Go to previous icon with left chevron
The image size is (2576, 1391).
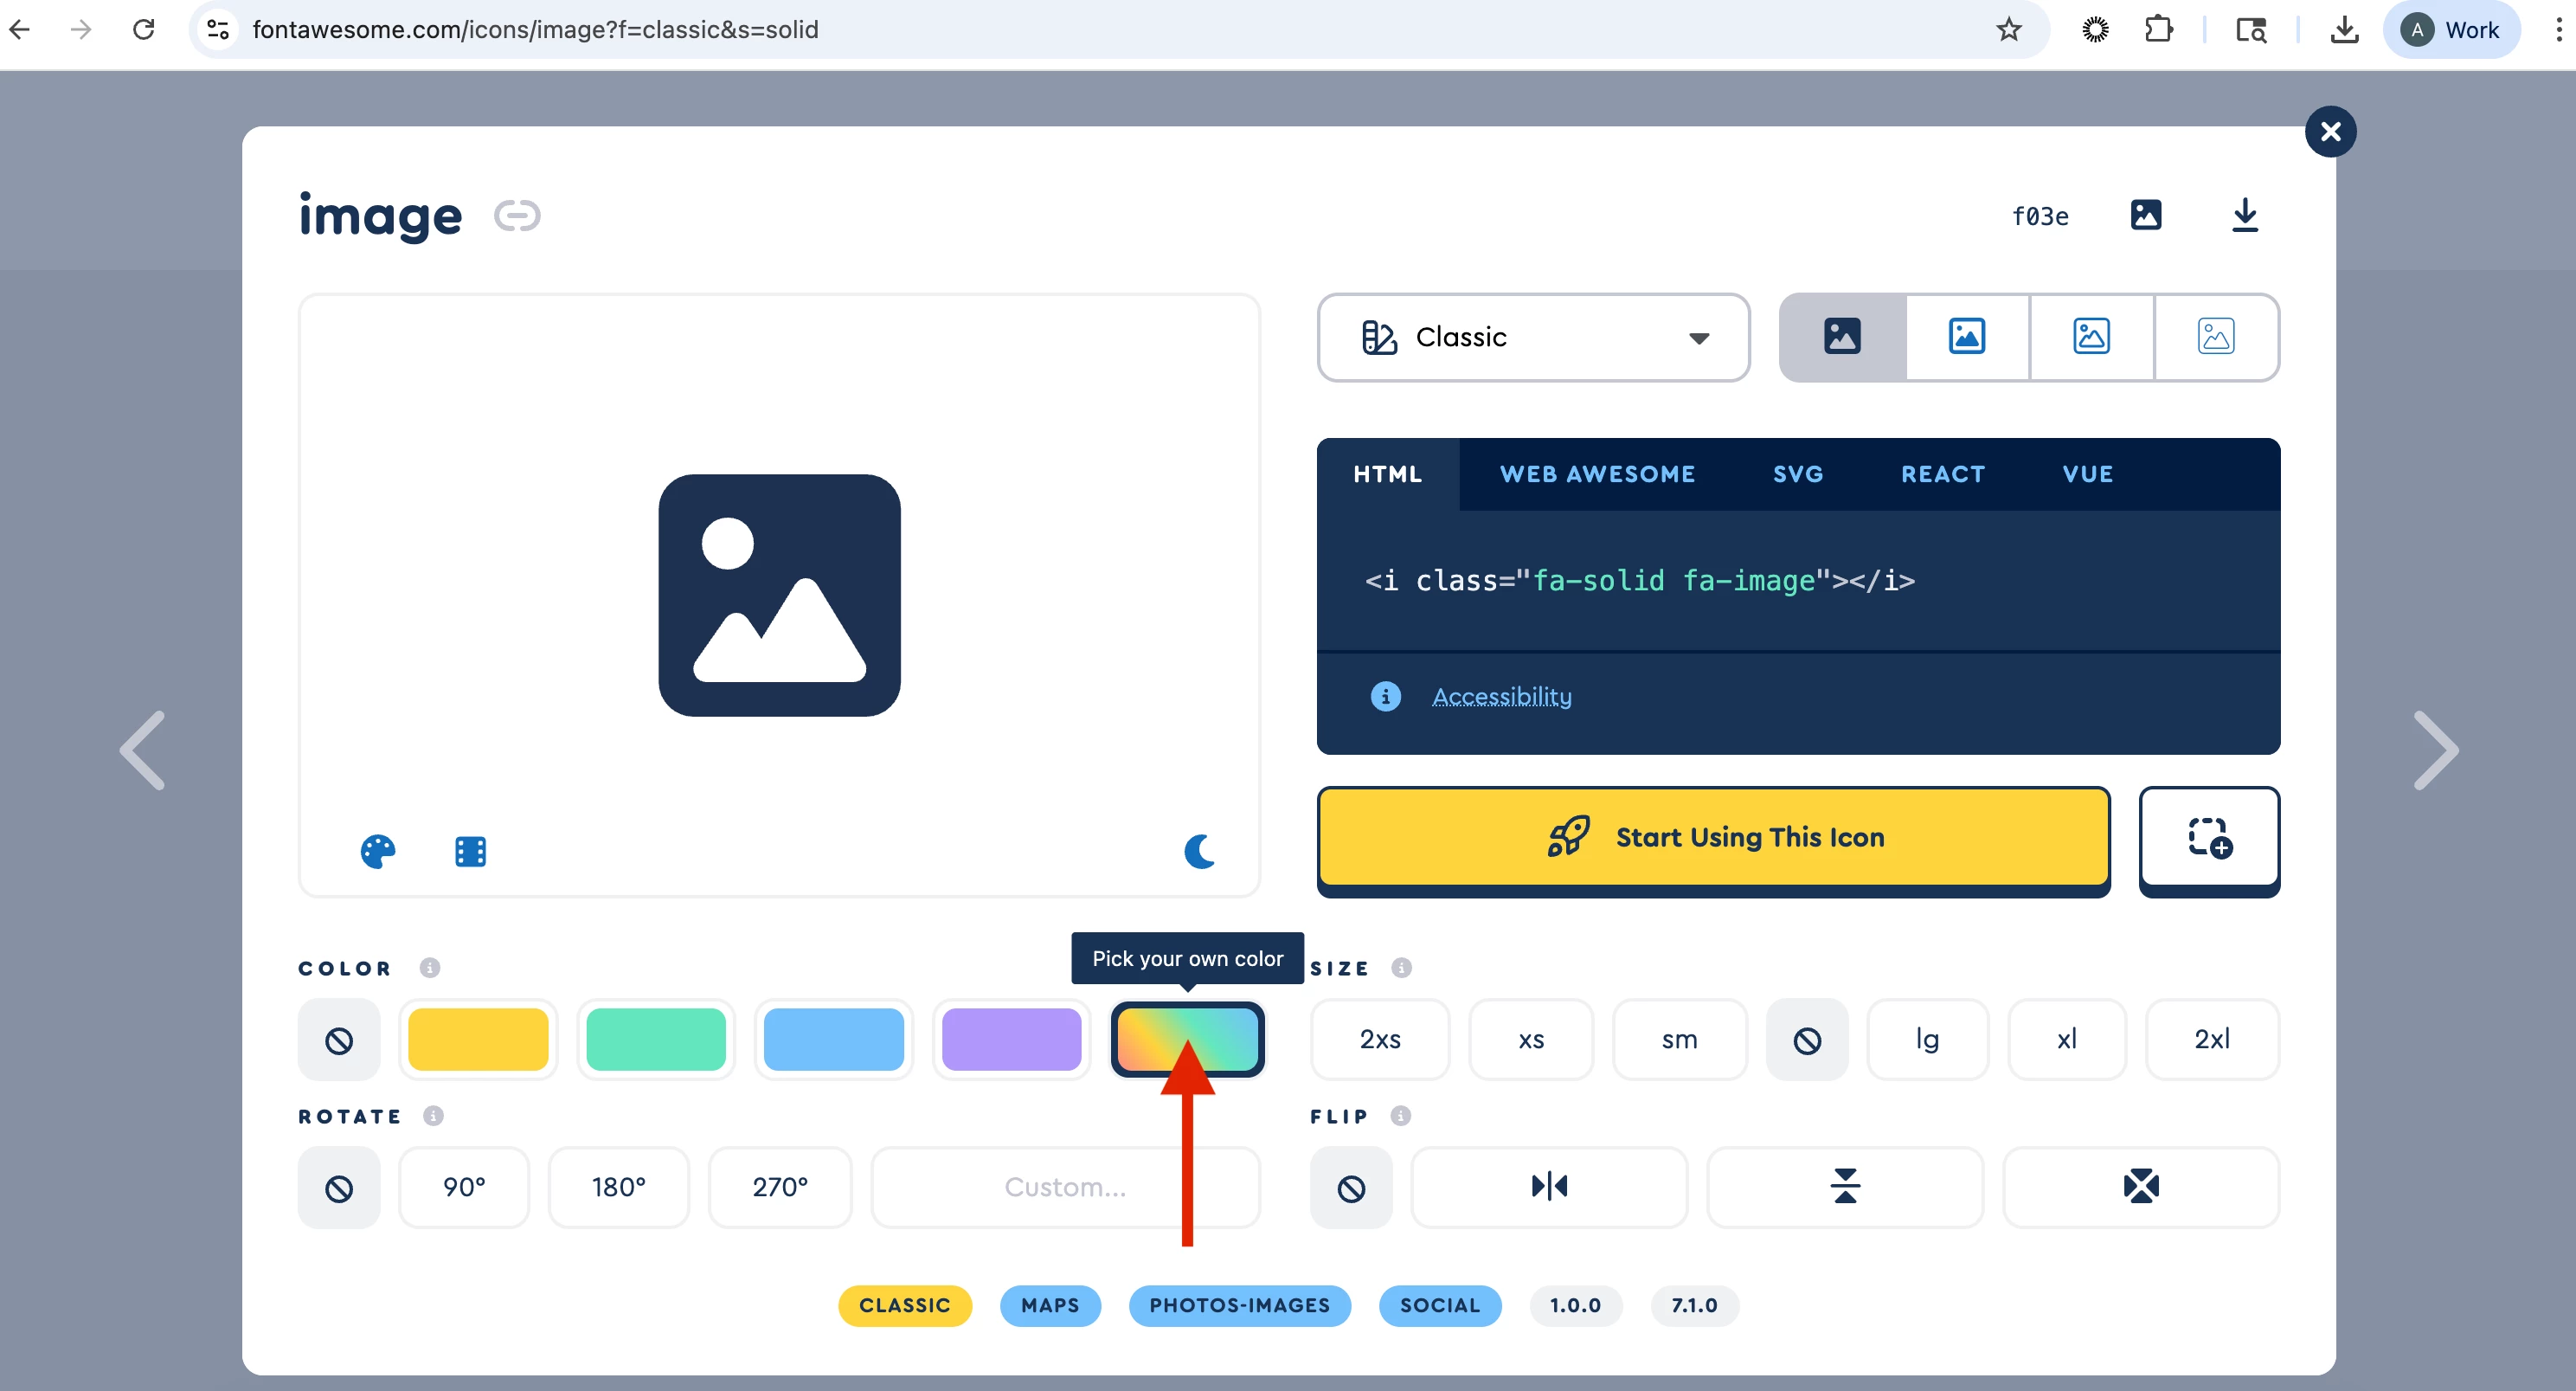(x=143, y=750)
